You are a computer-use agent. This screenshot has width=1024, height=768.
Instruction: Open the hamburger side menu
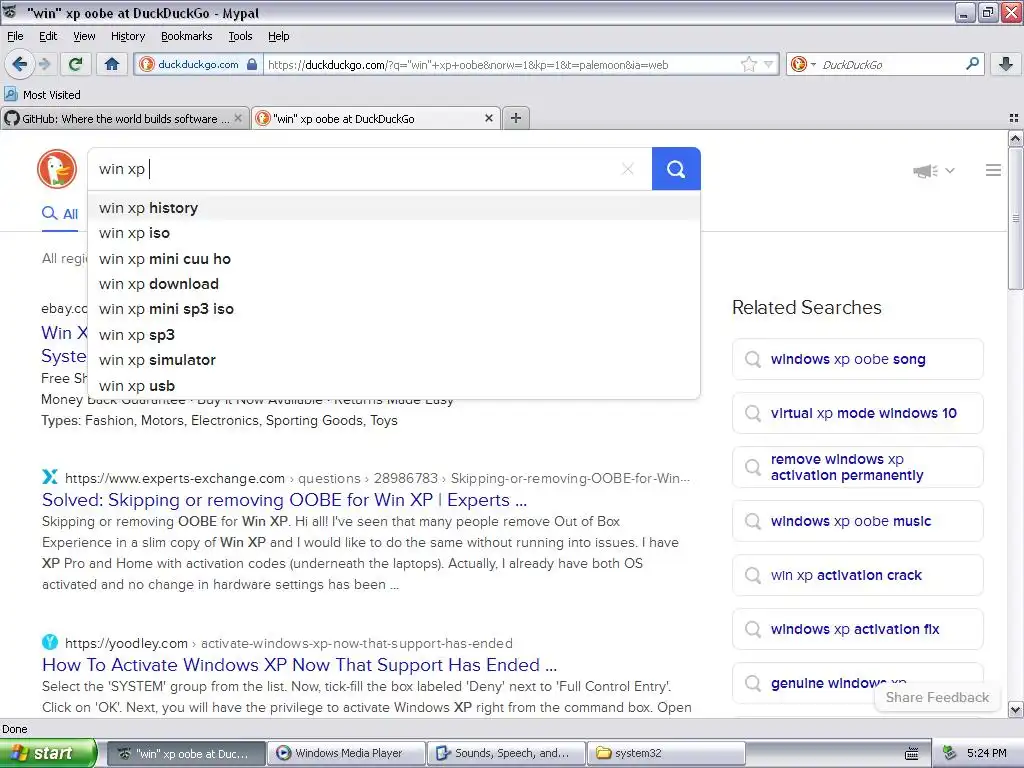click(993, 170)
